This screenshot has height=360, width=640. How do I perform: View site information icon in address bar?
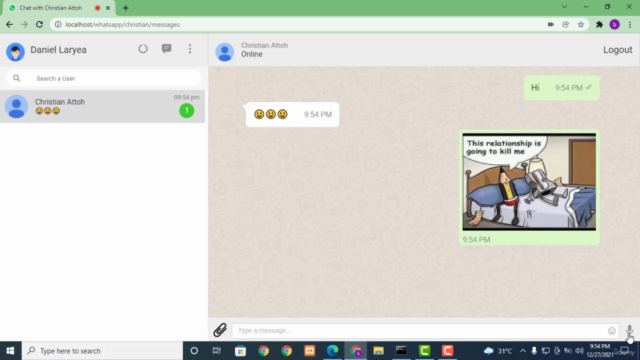pyautogui.click(x=58, y=24)
